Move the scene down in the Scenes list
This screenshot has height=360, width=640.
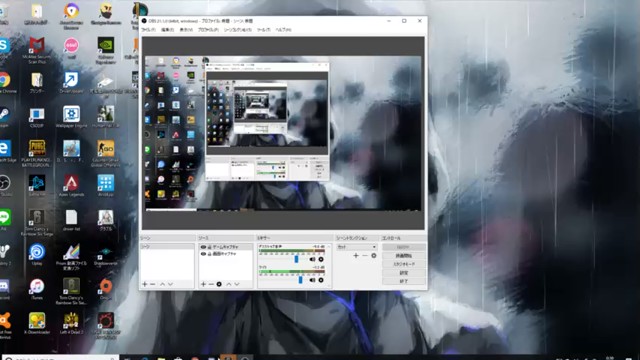[x=171, y=284]
